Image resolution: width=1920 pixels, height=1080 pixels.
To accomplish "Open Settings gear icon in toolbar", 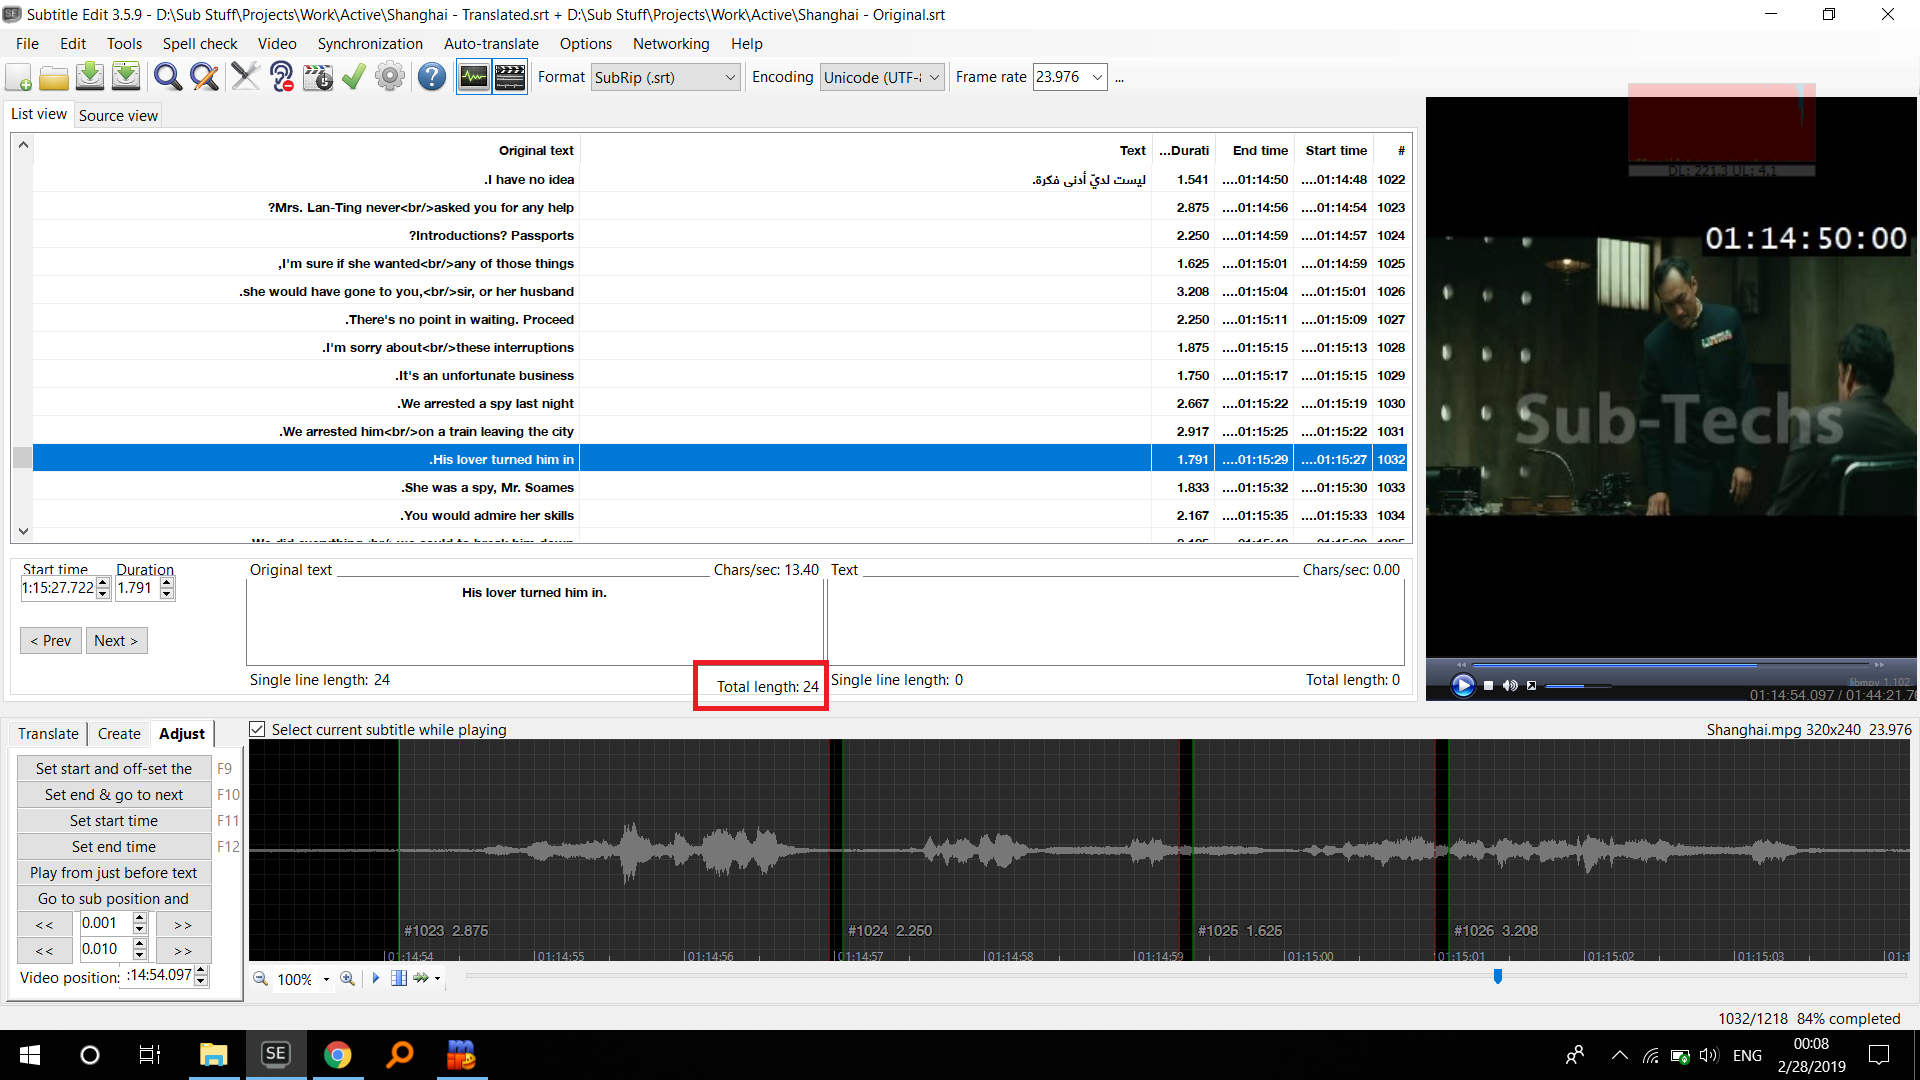I will [x=390, y=77].
